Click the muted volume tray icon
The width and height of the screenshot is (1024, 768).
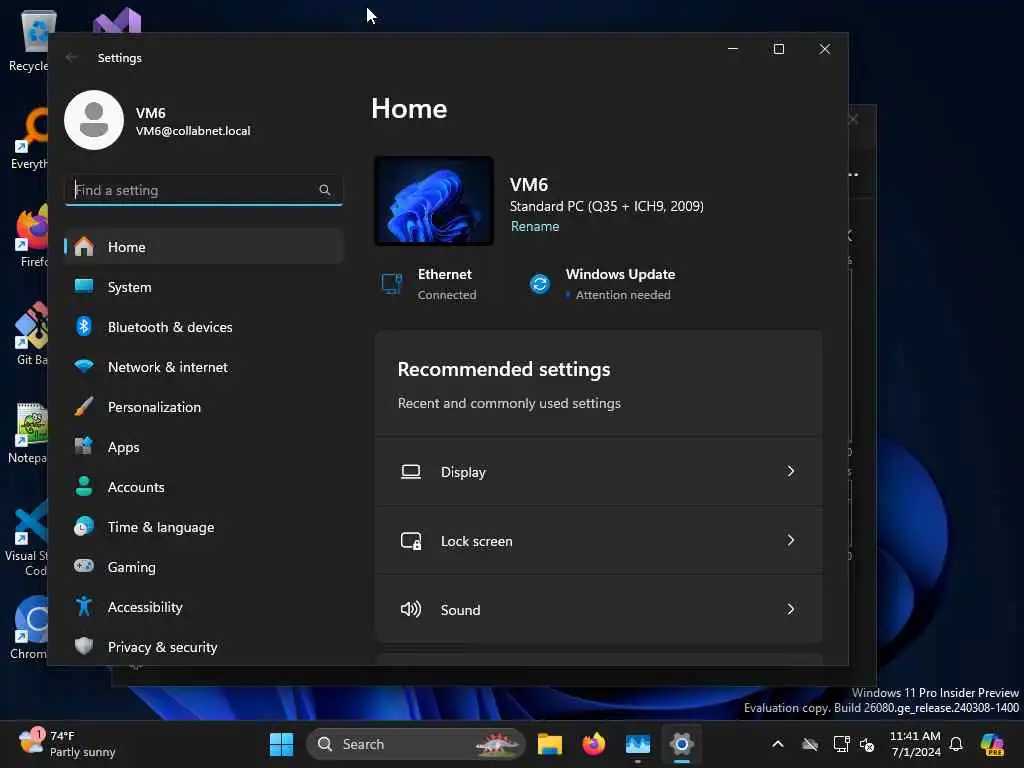point(867,744)
